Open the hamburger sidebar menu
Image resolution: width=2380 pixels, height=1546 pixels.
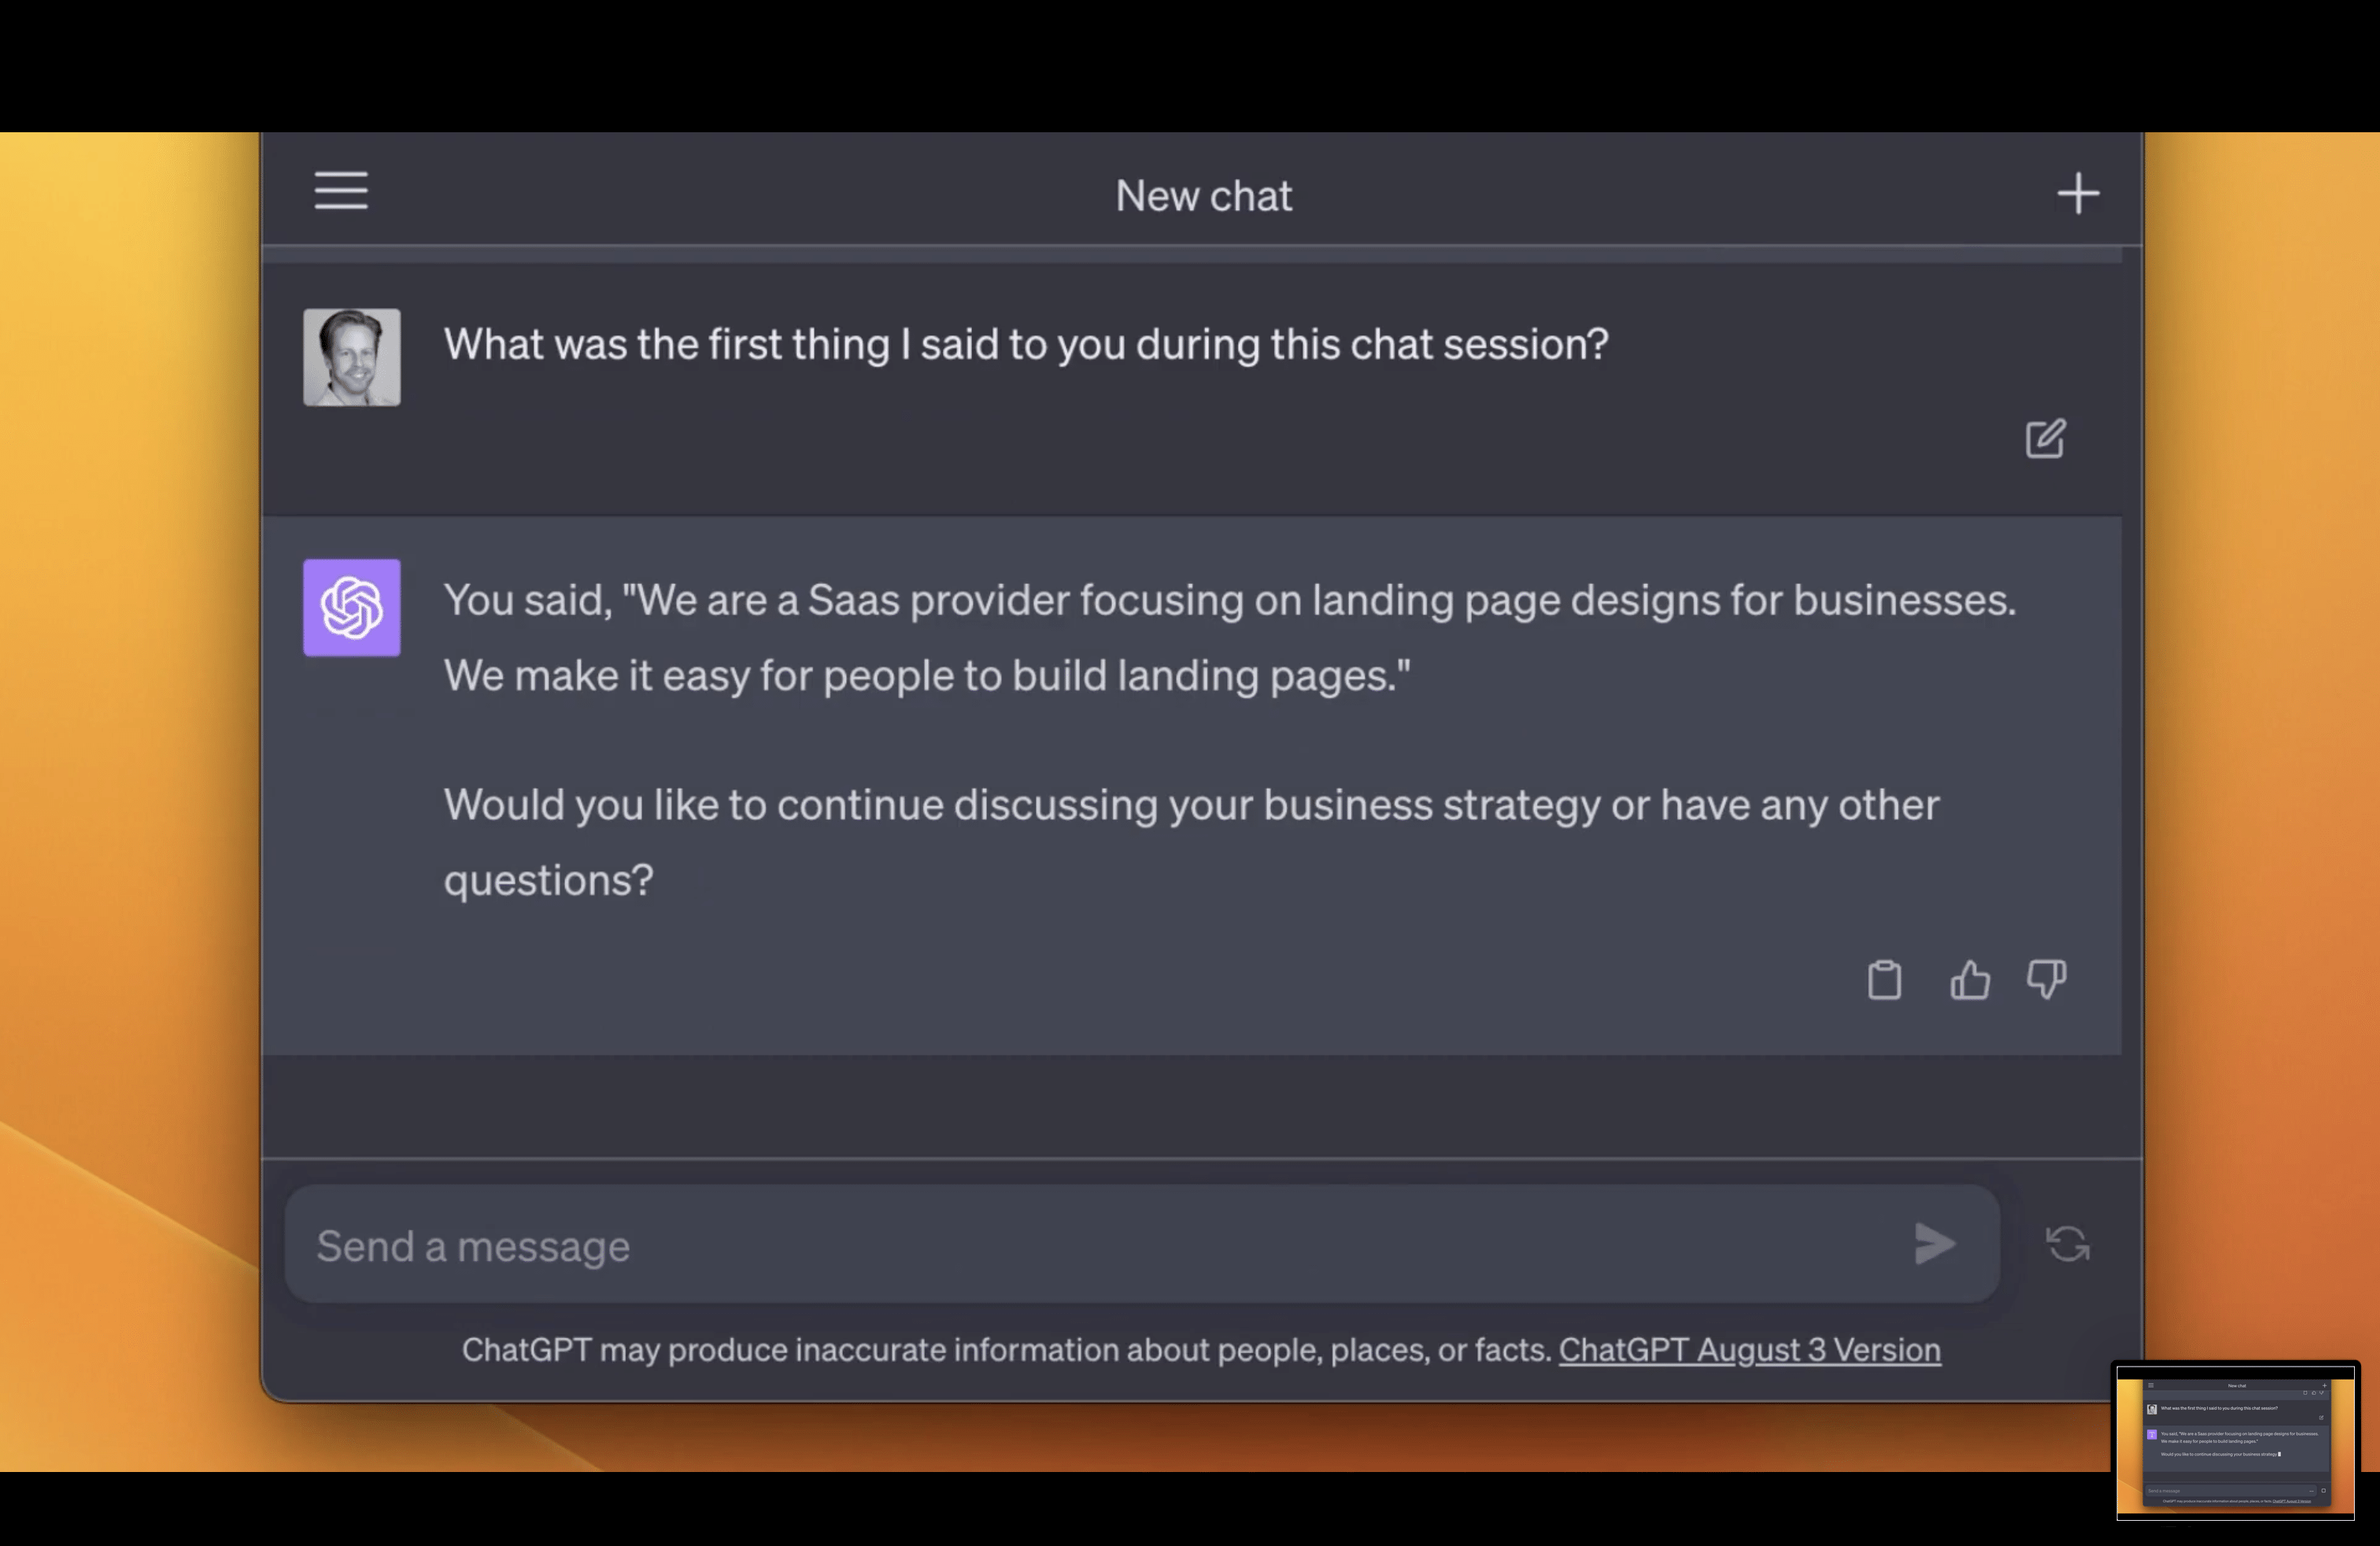pyautogui.click(x=341, y=191)
